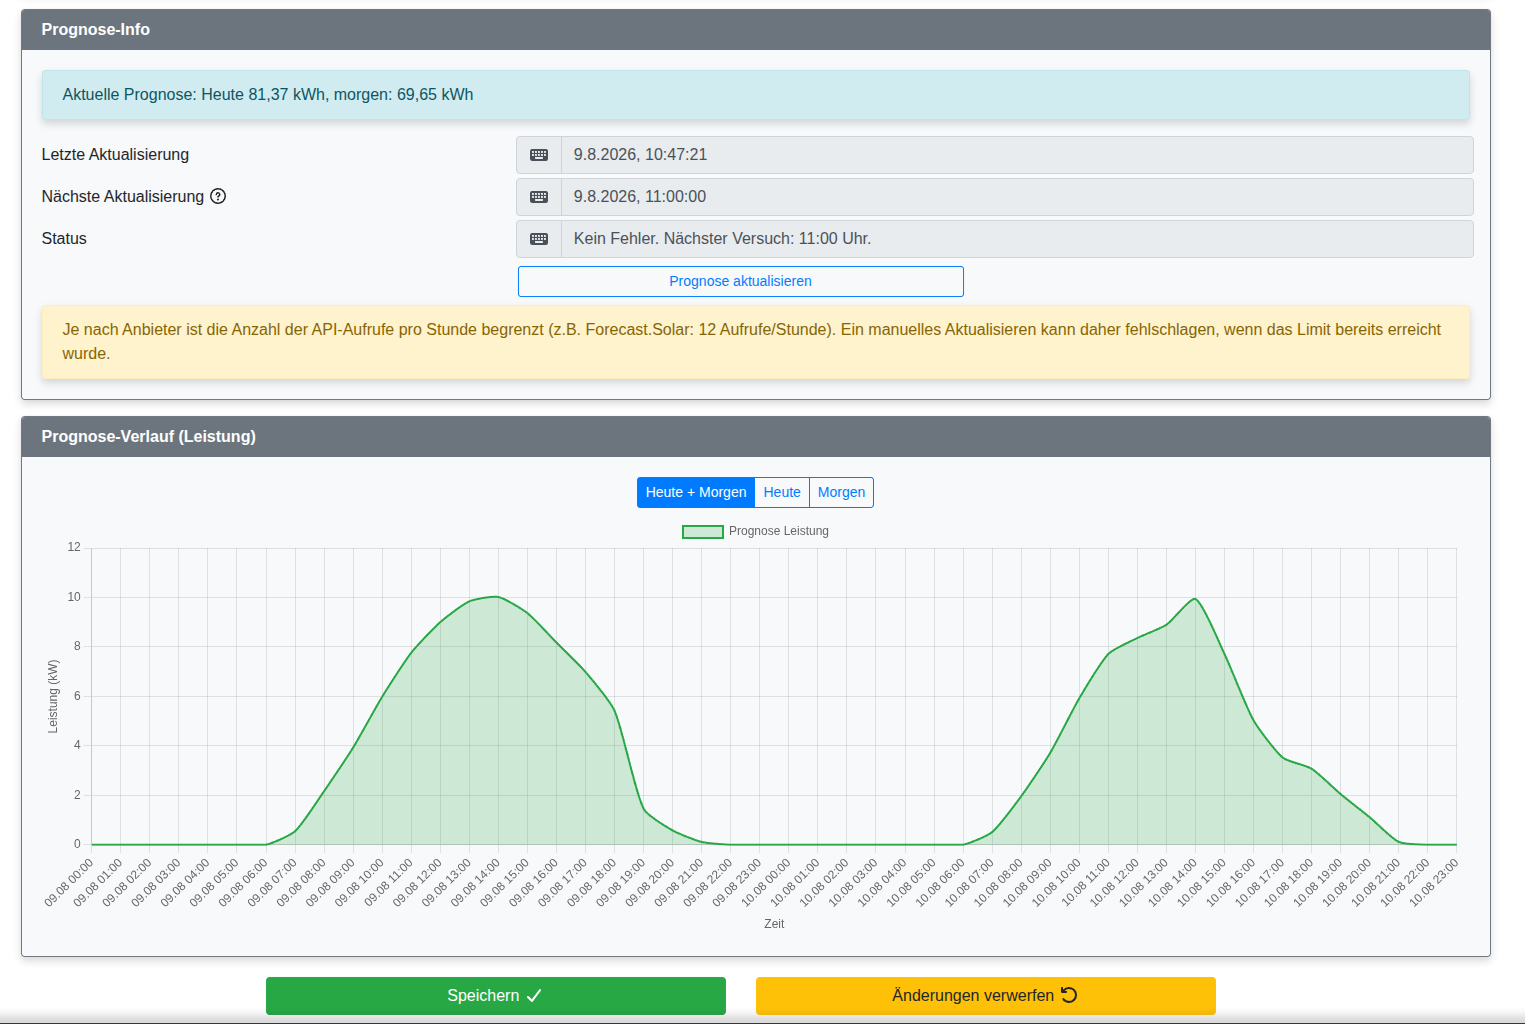Click undo arrow icon on Änderungen verwerfen
1525x1024 pixels.
[1069, 995]
